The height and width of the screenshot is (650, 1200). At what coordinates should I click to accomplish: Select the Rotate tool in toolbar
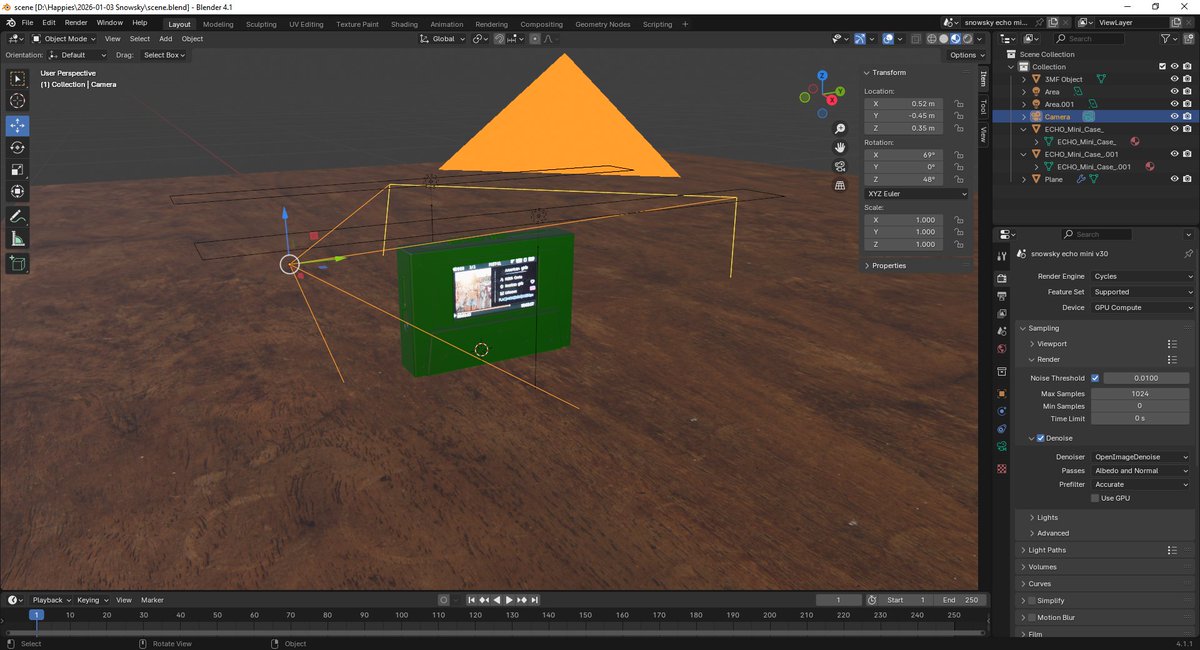pos(18,147)
